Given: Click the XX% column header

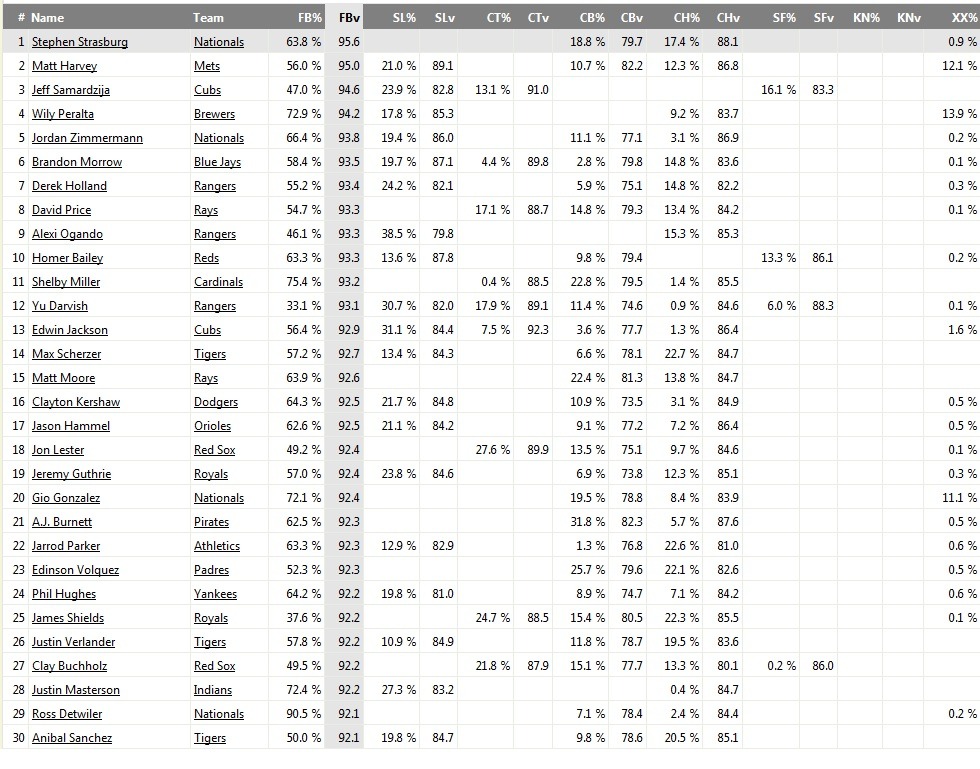Looking at the screenshot, I should coord(963,17).
